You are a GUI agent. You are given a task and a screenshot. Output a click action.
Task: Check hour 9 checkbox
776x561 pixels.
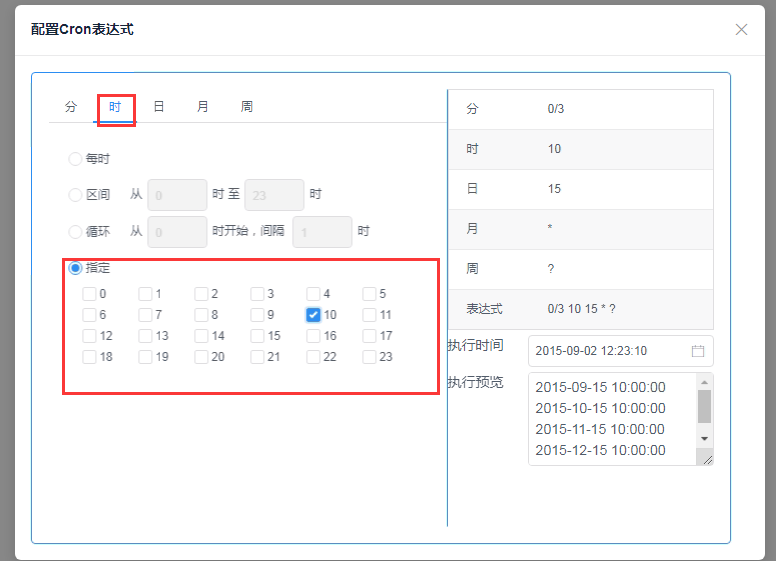pos(257,315)
